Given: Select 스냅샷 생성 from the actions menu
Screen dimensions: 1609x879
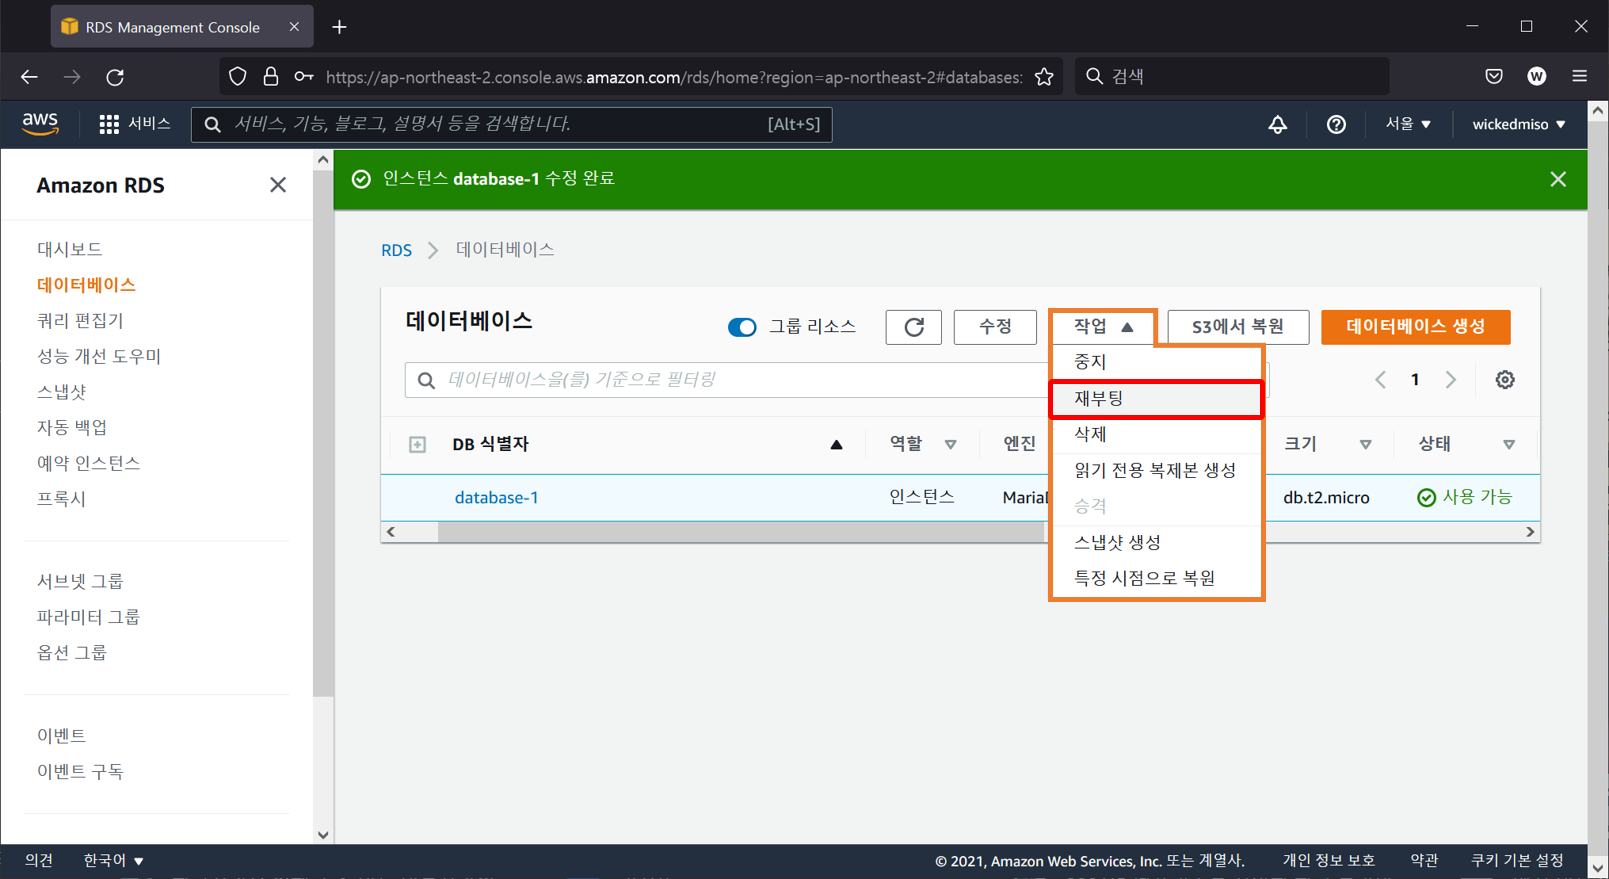Looking at the screenshot, I should coord(1157,543).
